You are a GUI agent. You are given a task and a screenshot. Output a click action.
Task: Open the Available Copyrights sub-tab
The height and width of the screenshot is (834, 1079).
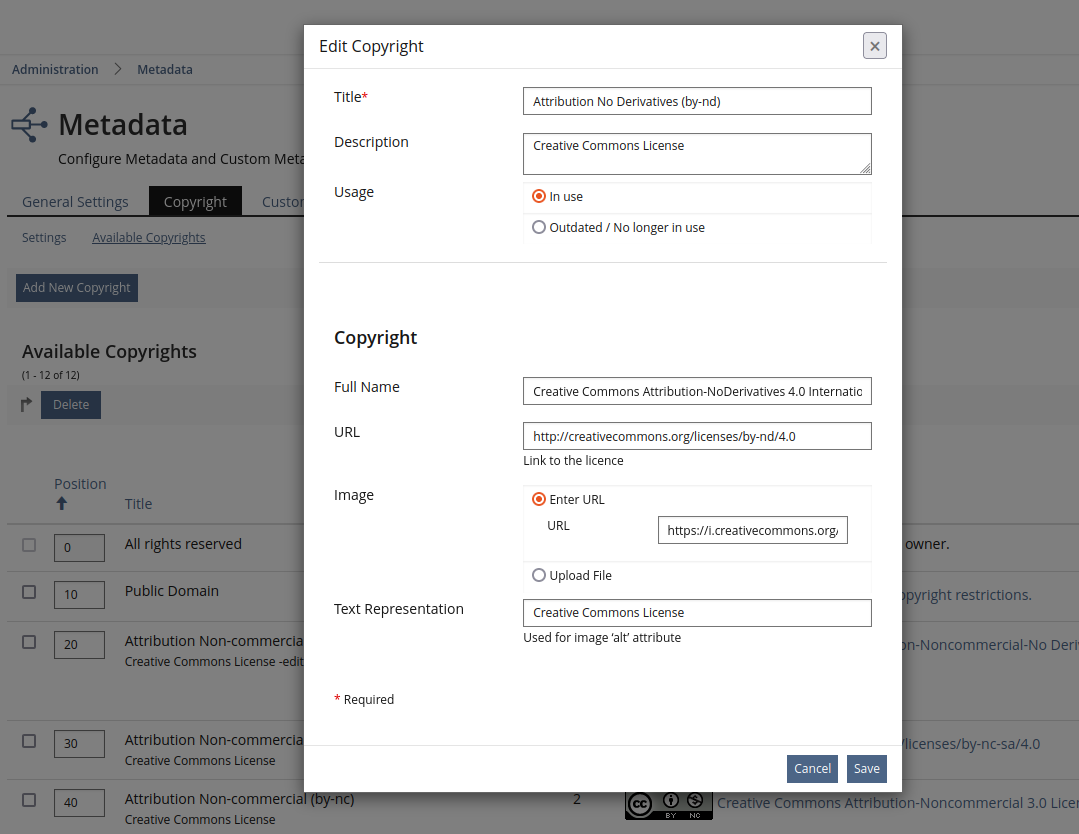pyautogui.click(x=148, y=237)
